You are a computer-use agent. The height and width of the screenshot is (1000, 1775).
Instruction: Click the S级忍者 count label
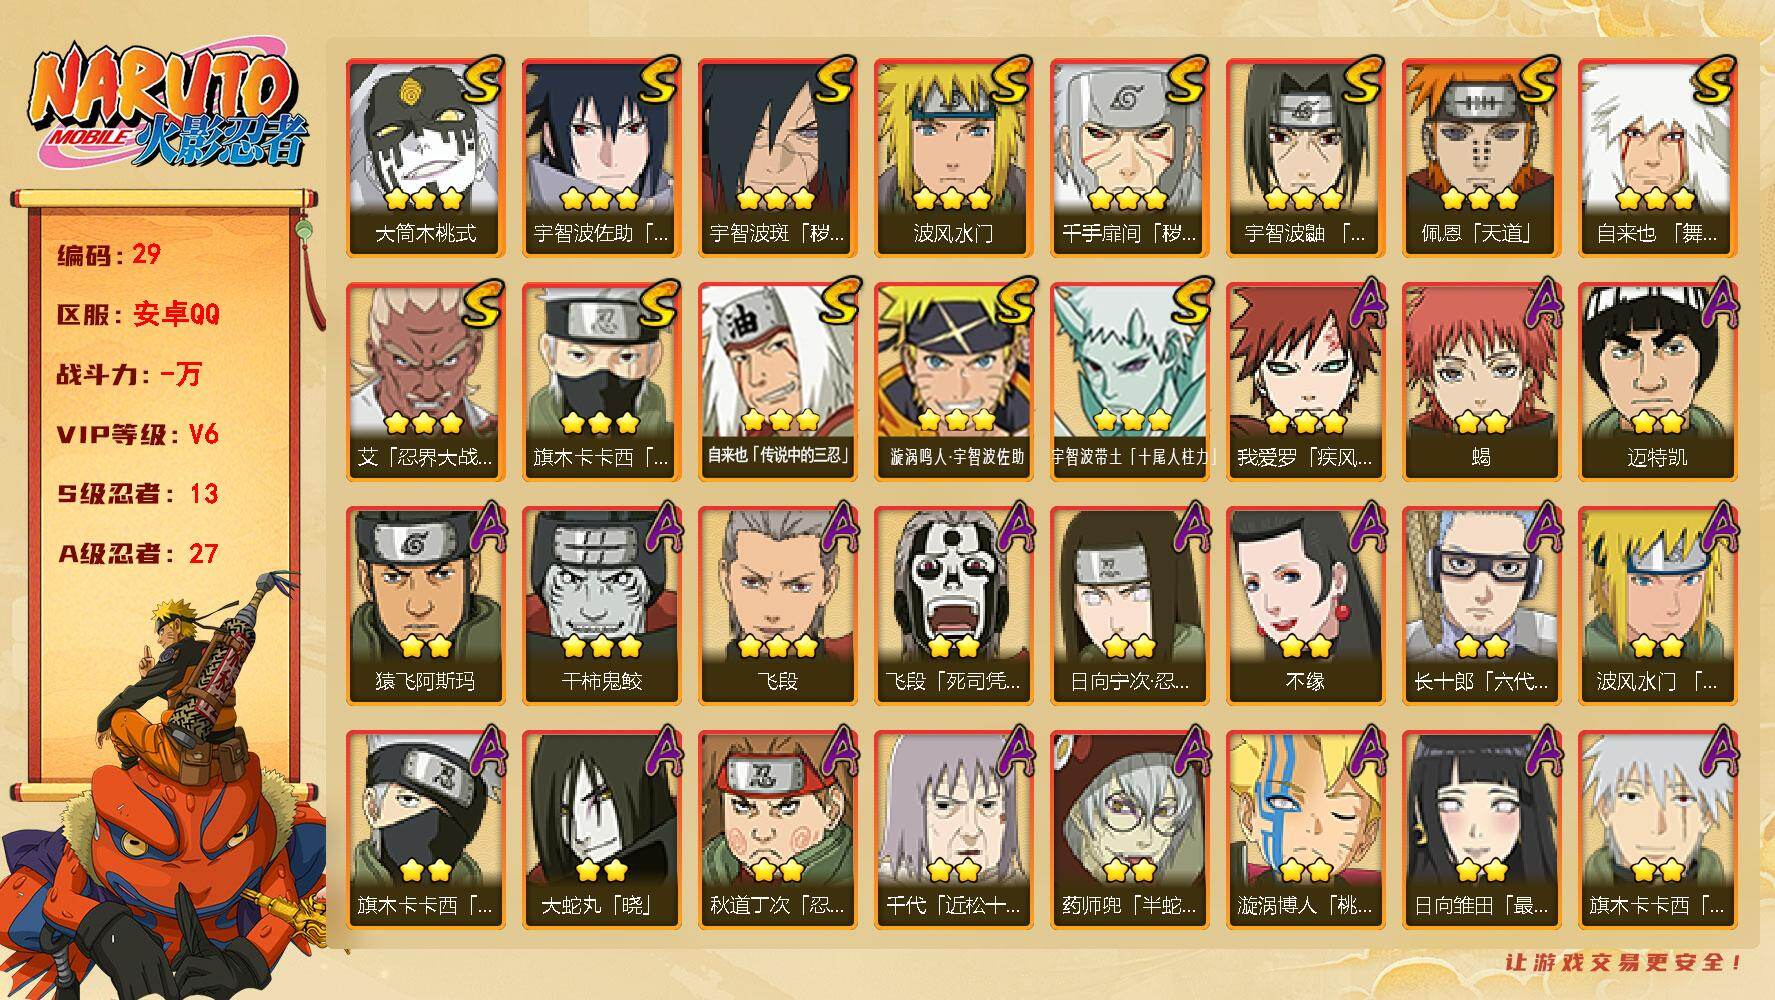coord(137,494)
